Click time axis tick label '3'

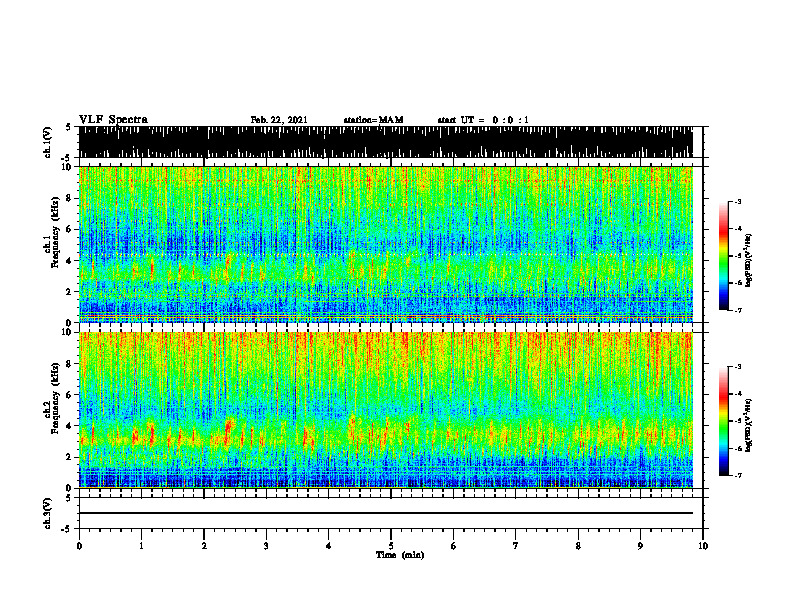click(266, 546)
